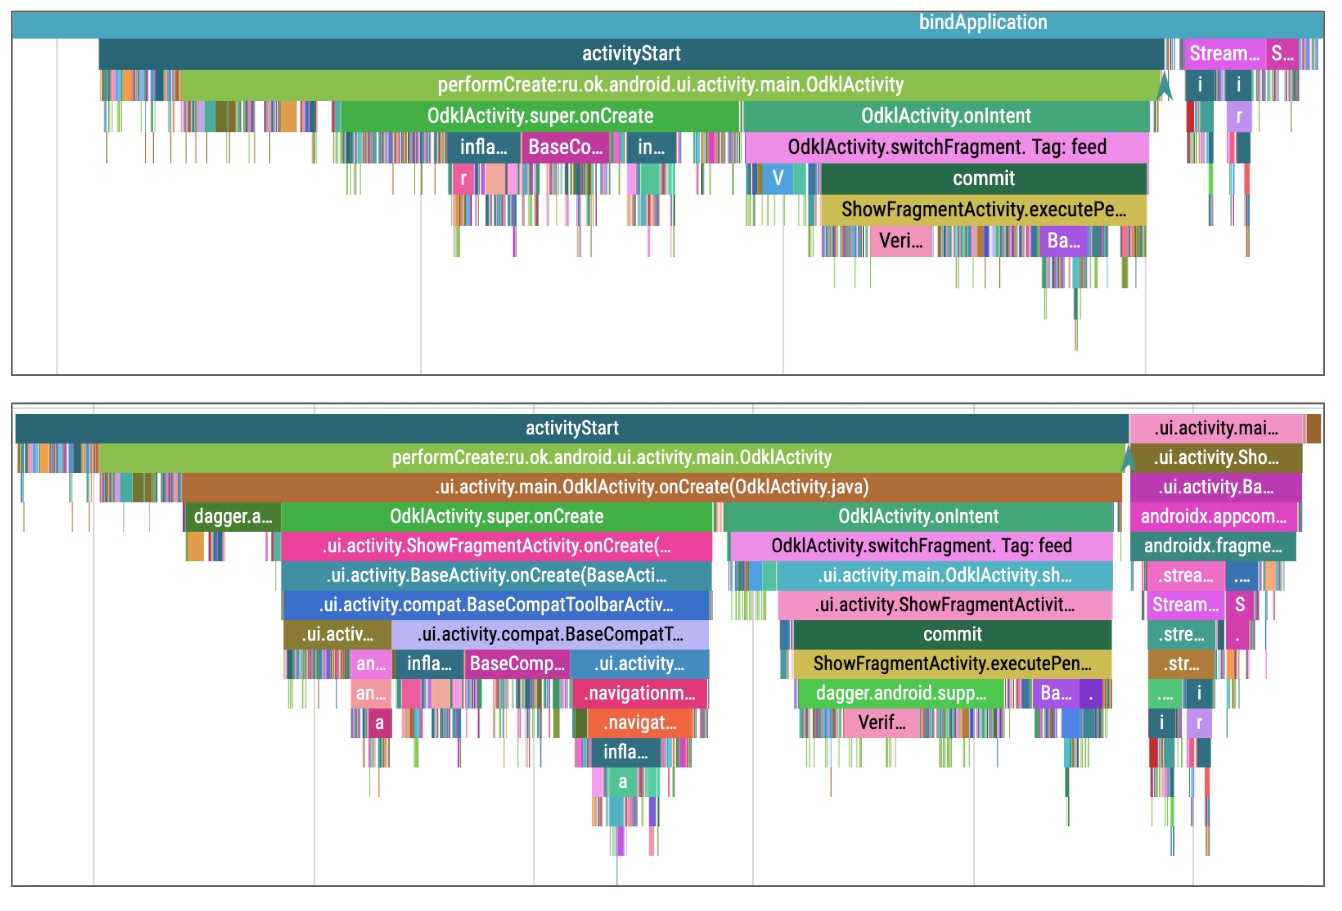Select the .ui.activity.ShowFragmentActivit... slice

click(x=945, y=605)
